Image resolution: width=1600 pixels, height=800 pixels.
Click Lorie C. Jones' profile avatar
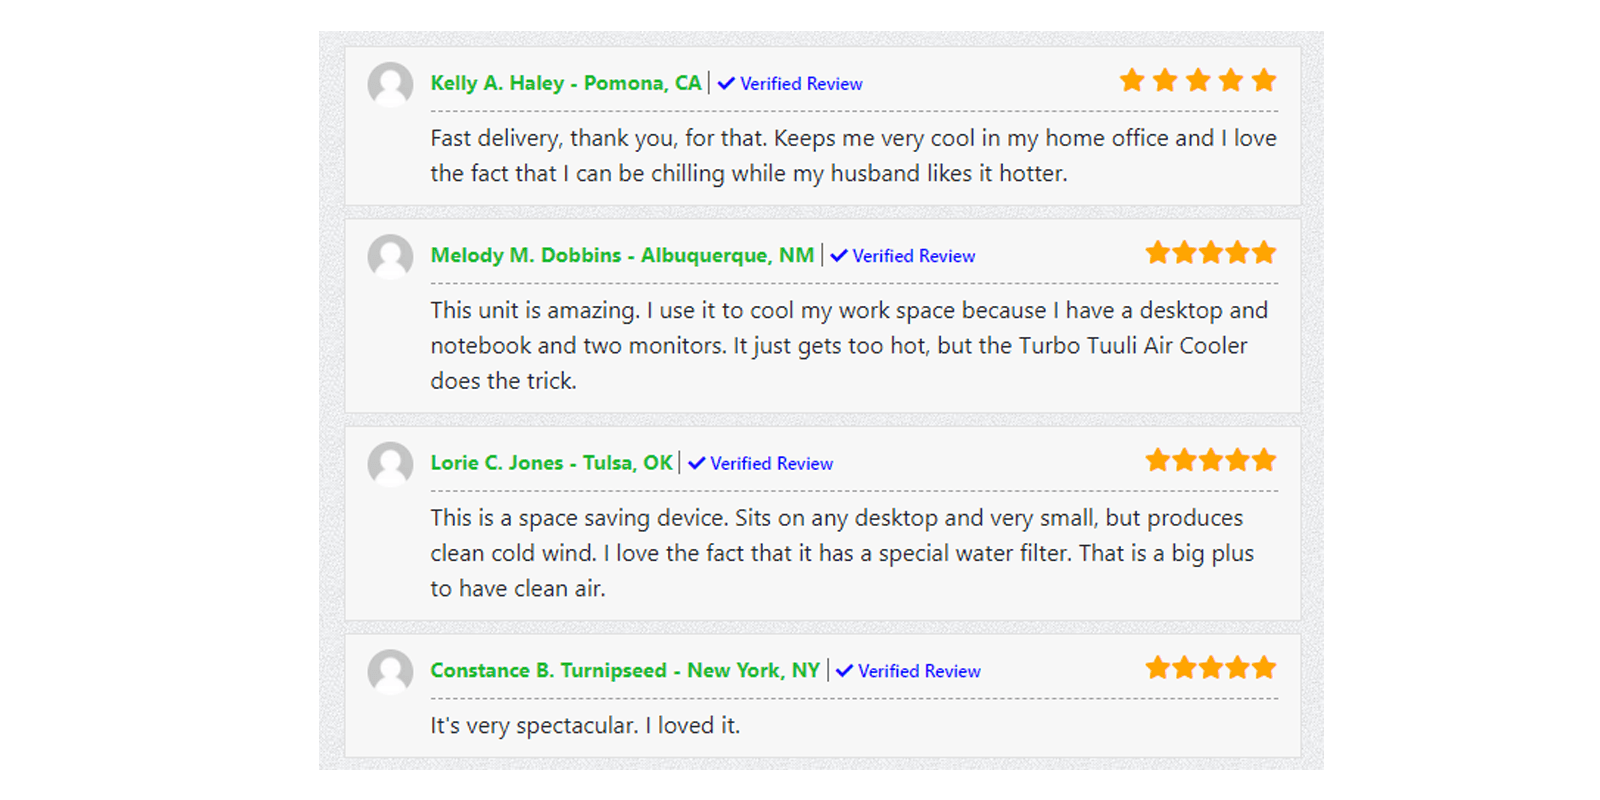point(390,465)
